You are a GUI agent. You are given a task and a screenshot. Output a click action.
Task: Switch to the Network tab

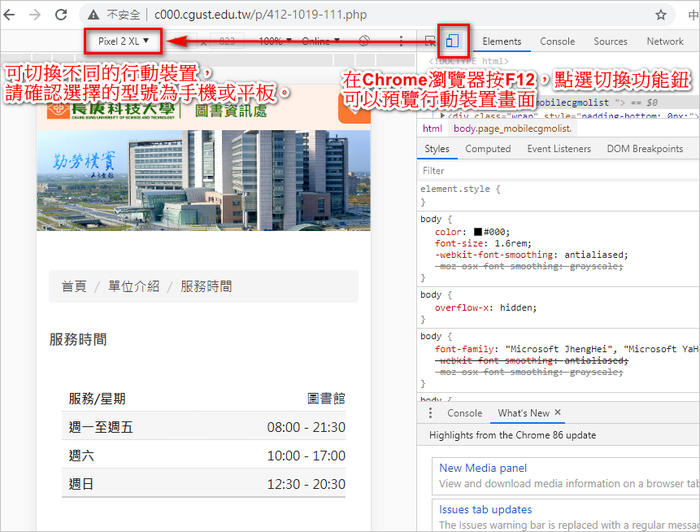point(665,41)
